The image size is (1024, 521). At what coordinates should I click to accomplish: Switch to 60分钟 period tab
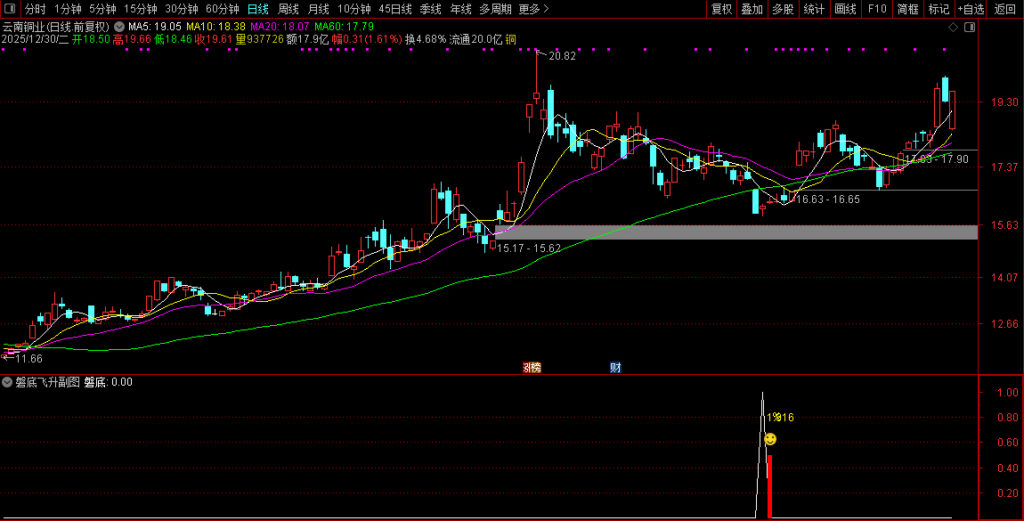pyautogui.click(x=222, y=9)
